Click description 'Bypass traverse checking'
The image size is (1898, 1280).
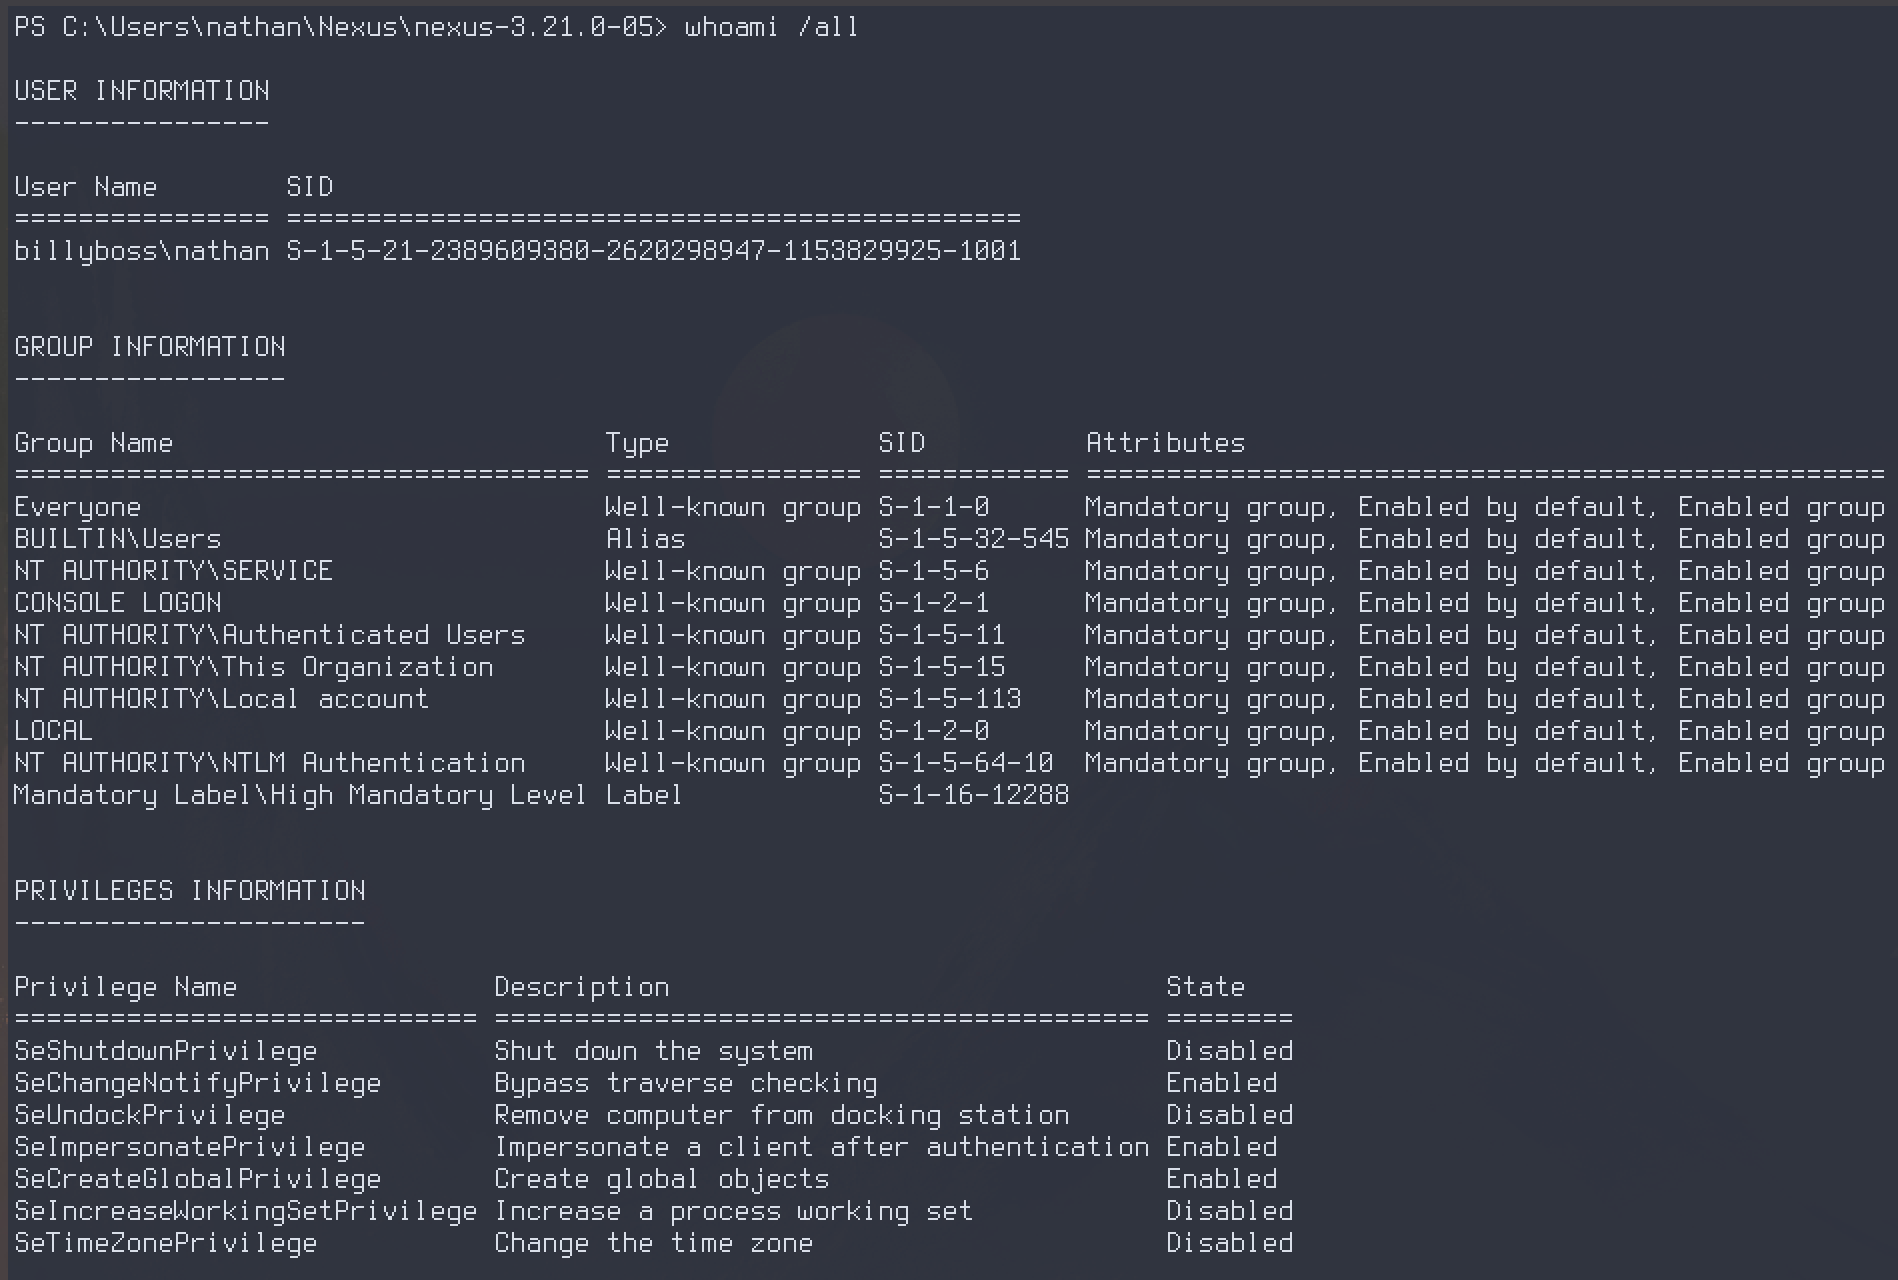coord(686,1083)
